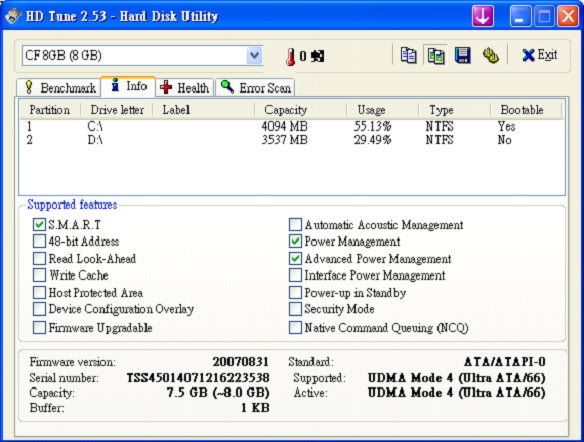
Task: Toggle the Write Cache checkbox
Action: click(x=39, y=275)
